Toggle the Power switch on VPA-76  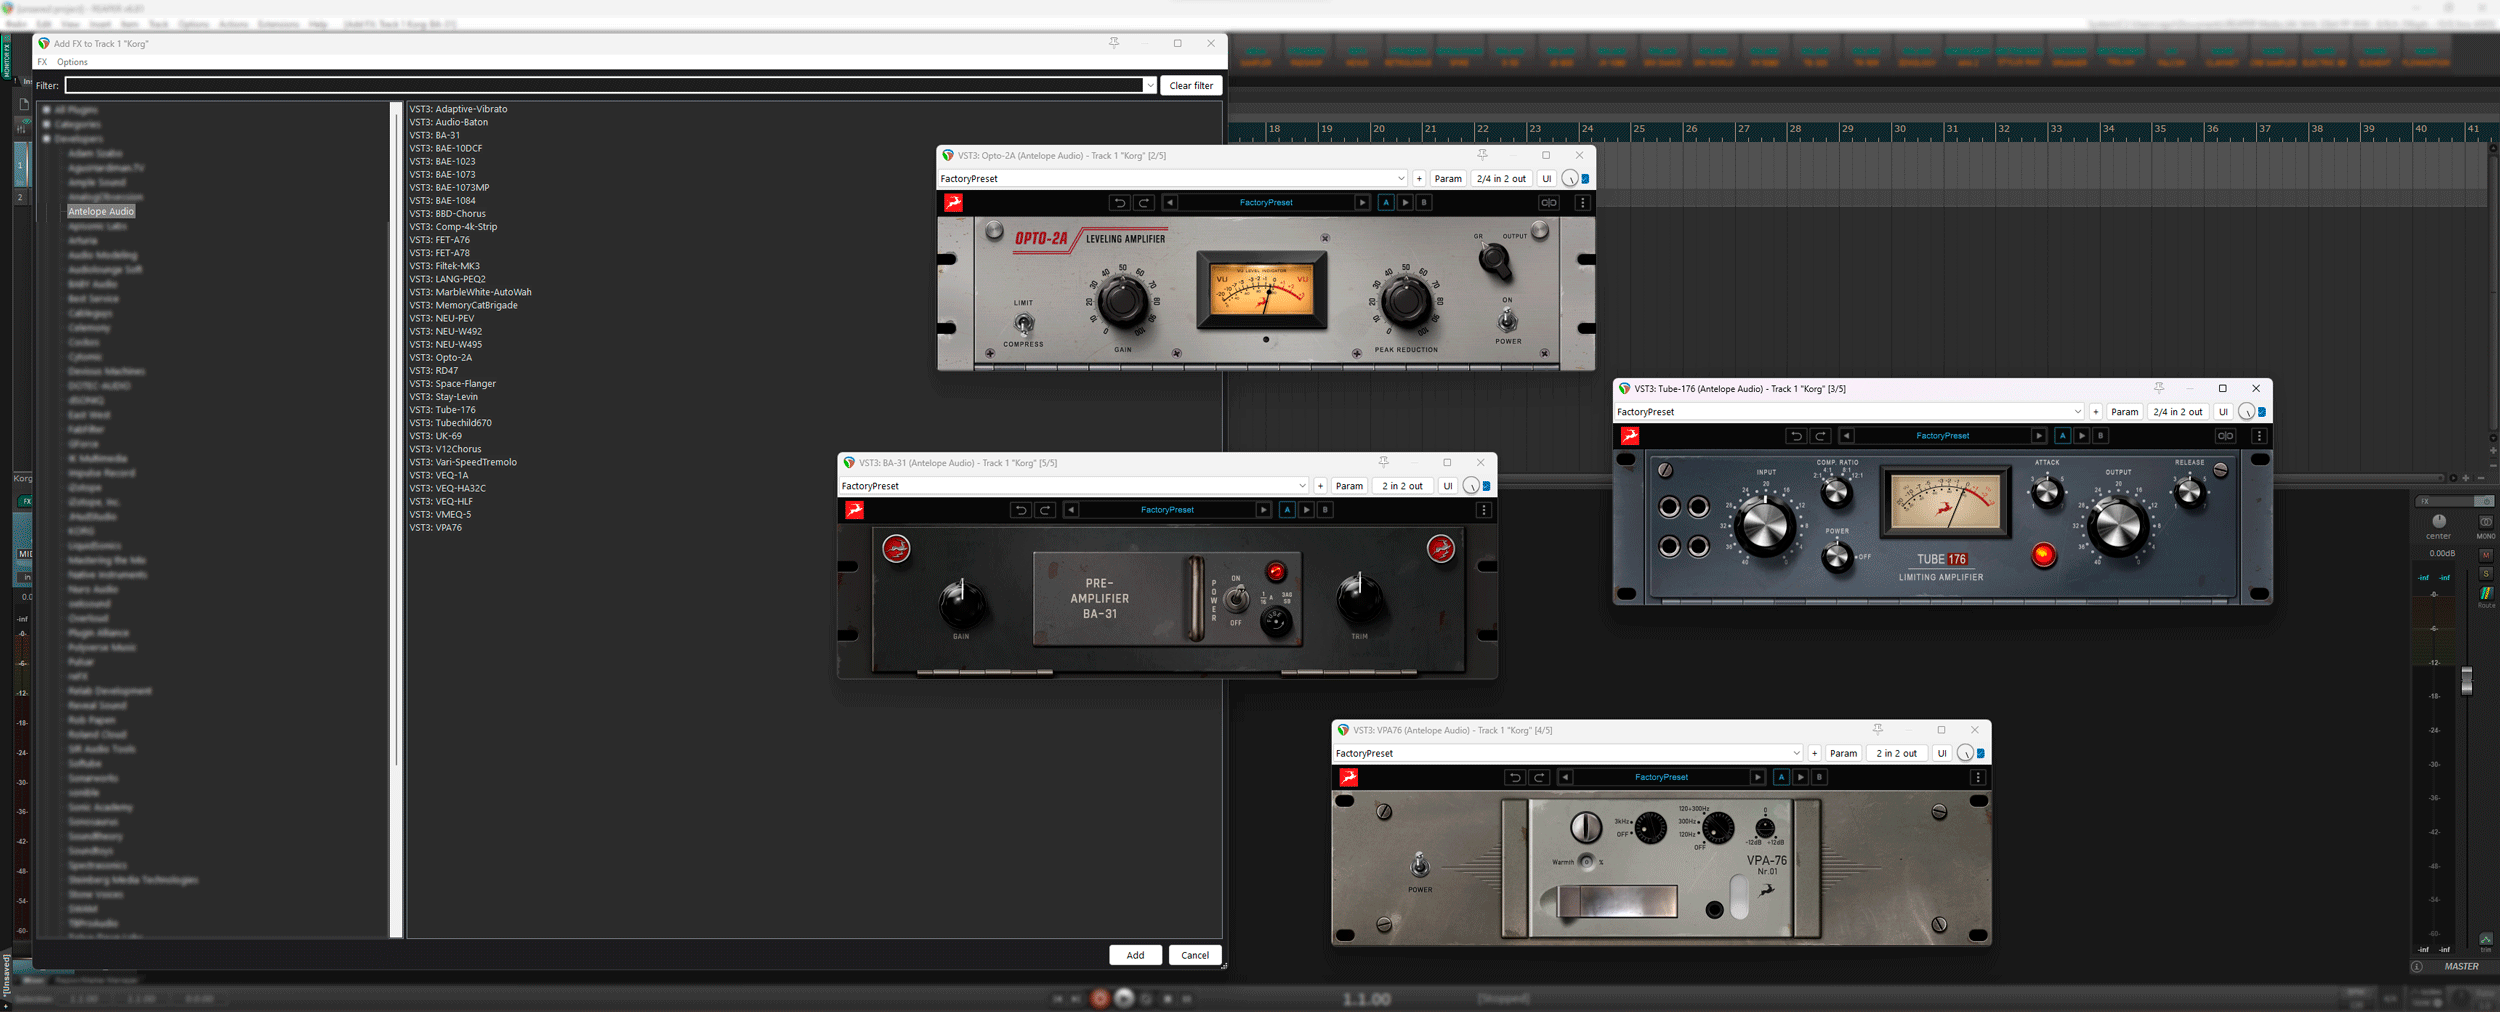click(x=1419, y=864)
